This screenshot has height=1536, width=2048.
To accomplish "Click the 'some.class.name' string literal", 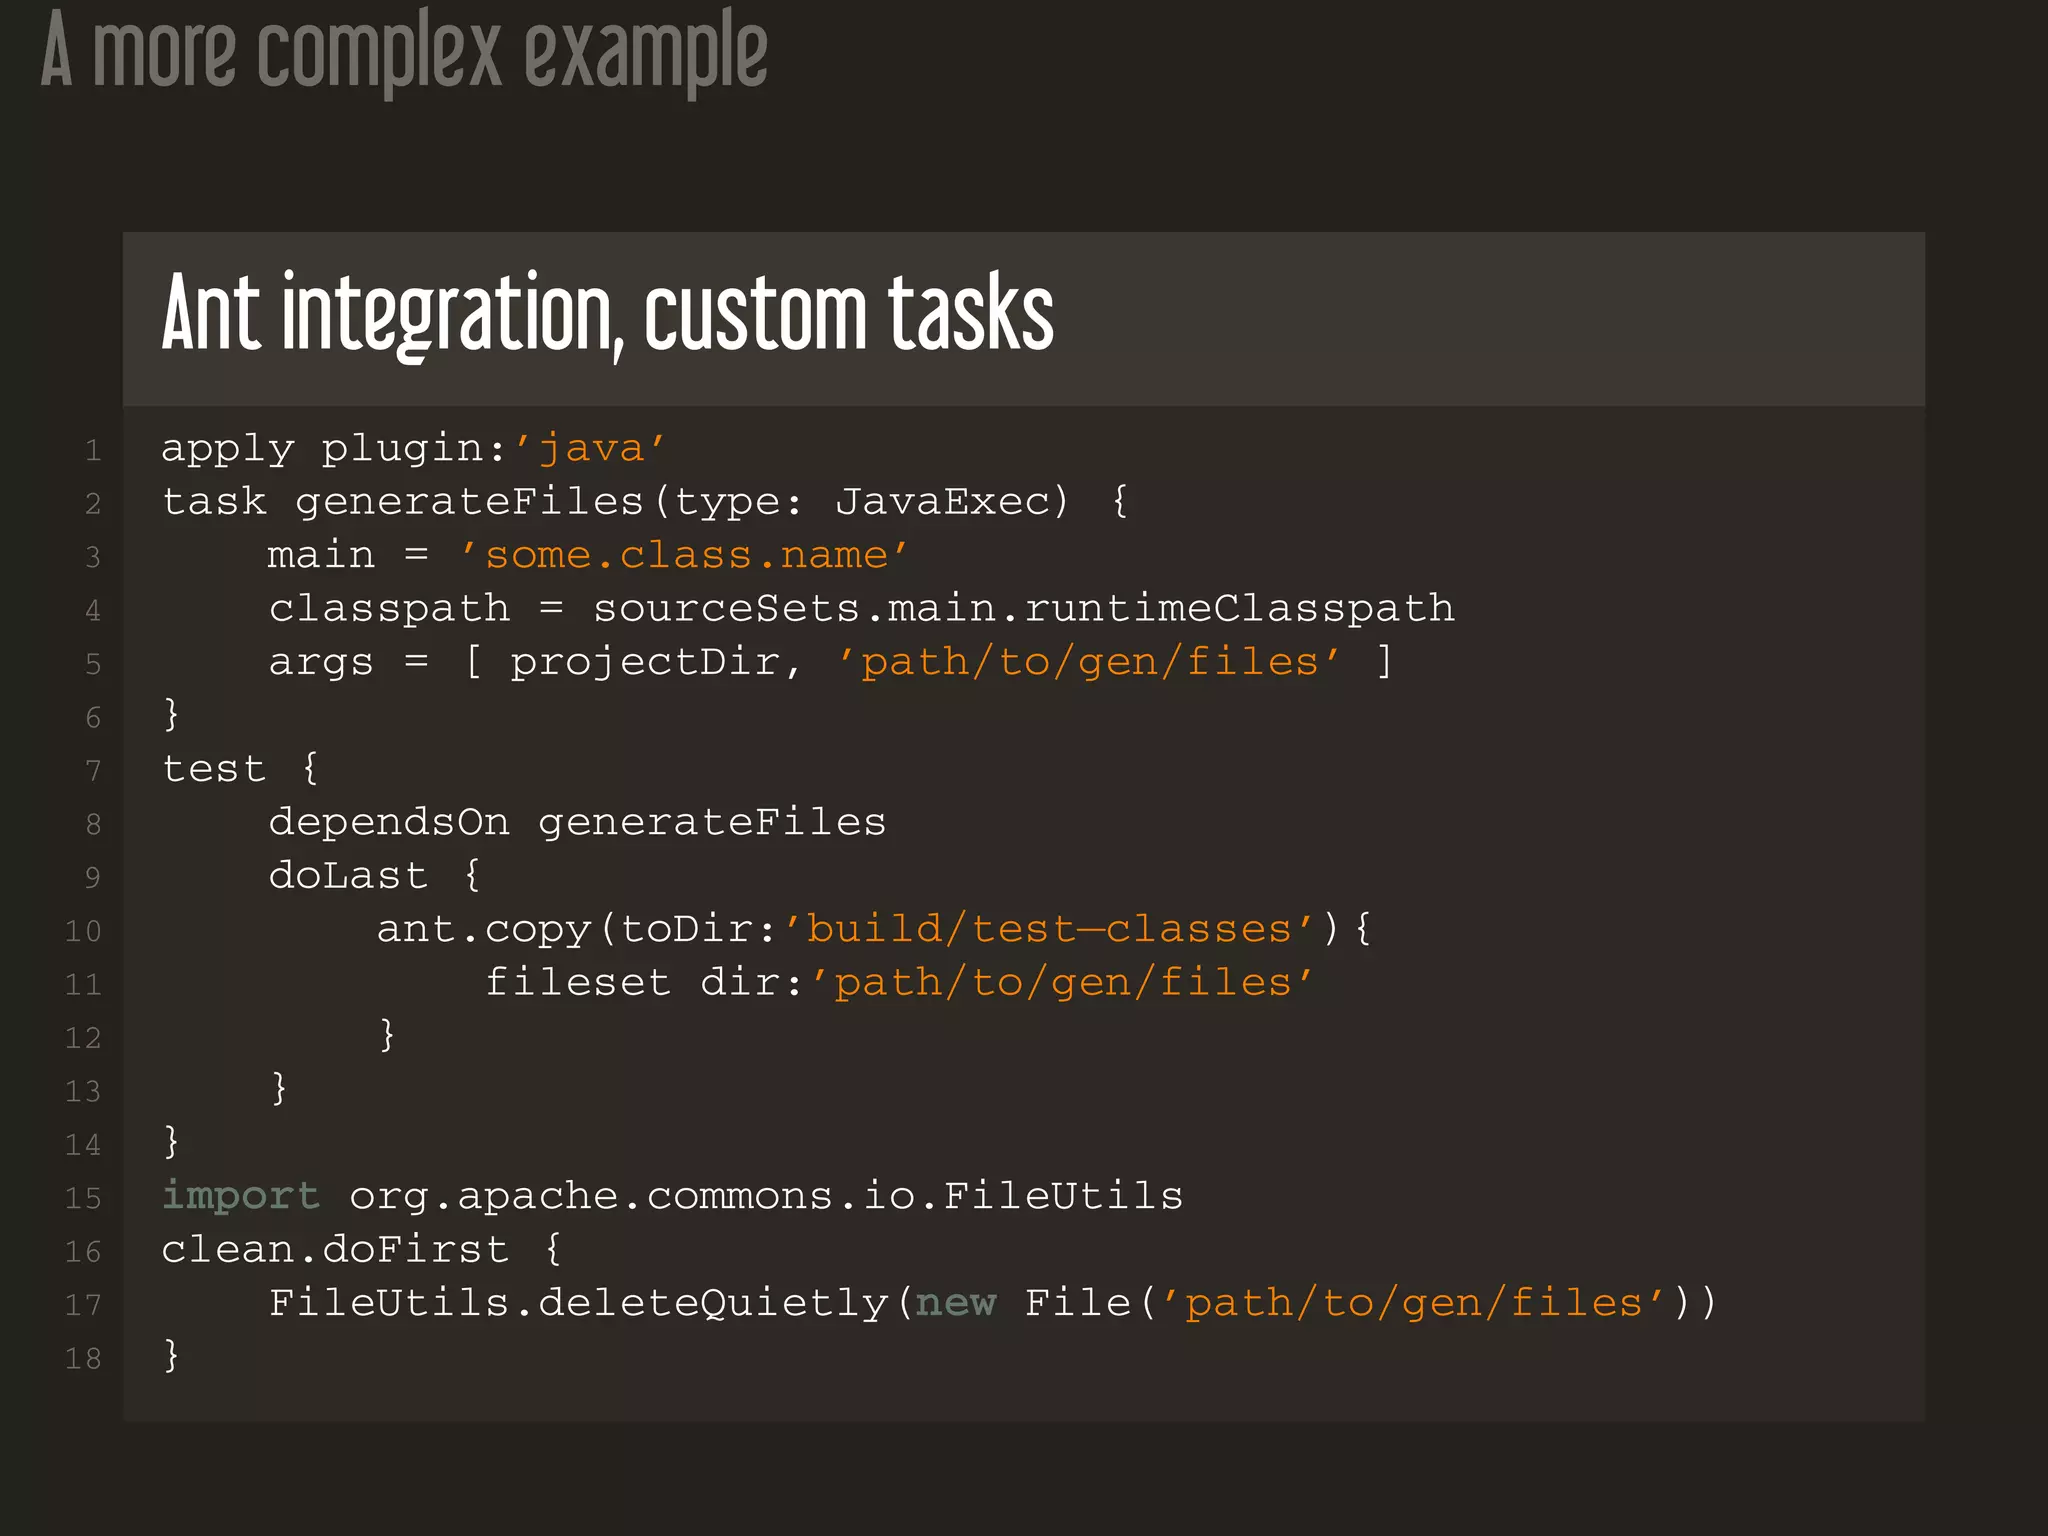I will pyautogui.click(x=685, y=555).
